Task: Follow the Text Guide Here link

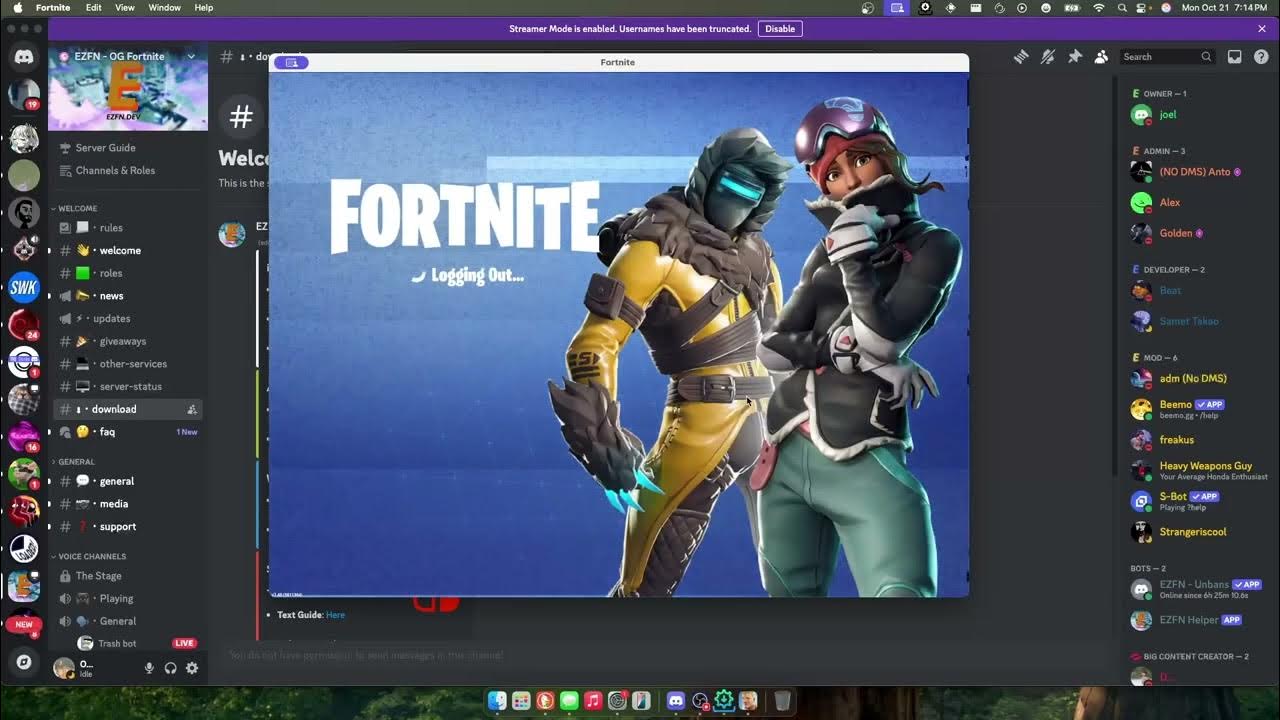Action: 335,615
